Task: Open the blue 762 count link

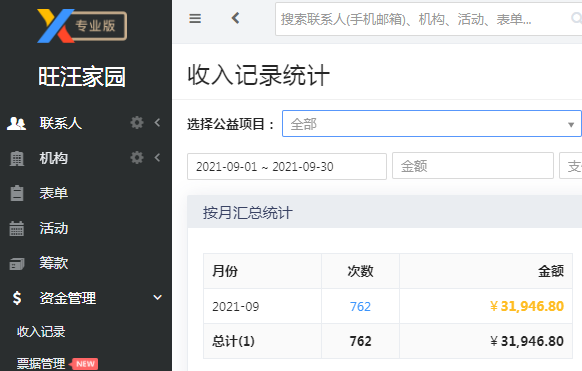Action: click(x=360, y=306)
